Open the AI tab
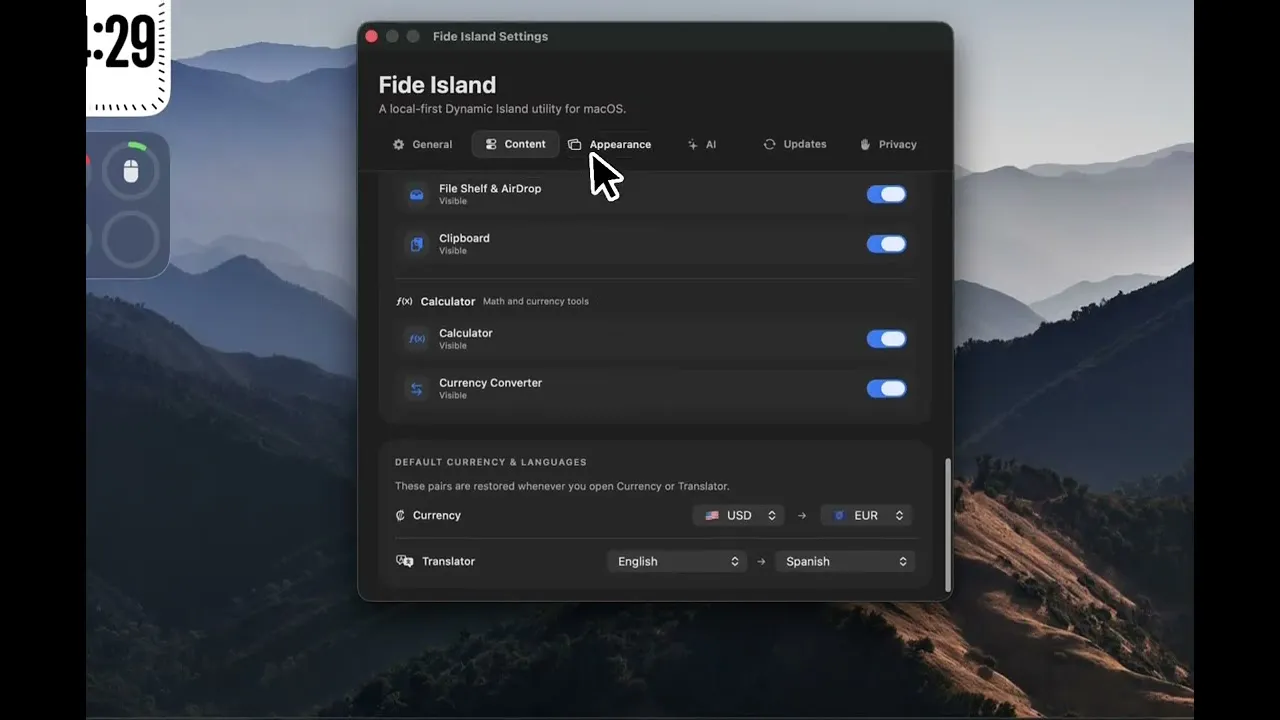The width and height of the screenshot is (1280, 720). [702, 144]
